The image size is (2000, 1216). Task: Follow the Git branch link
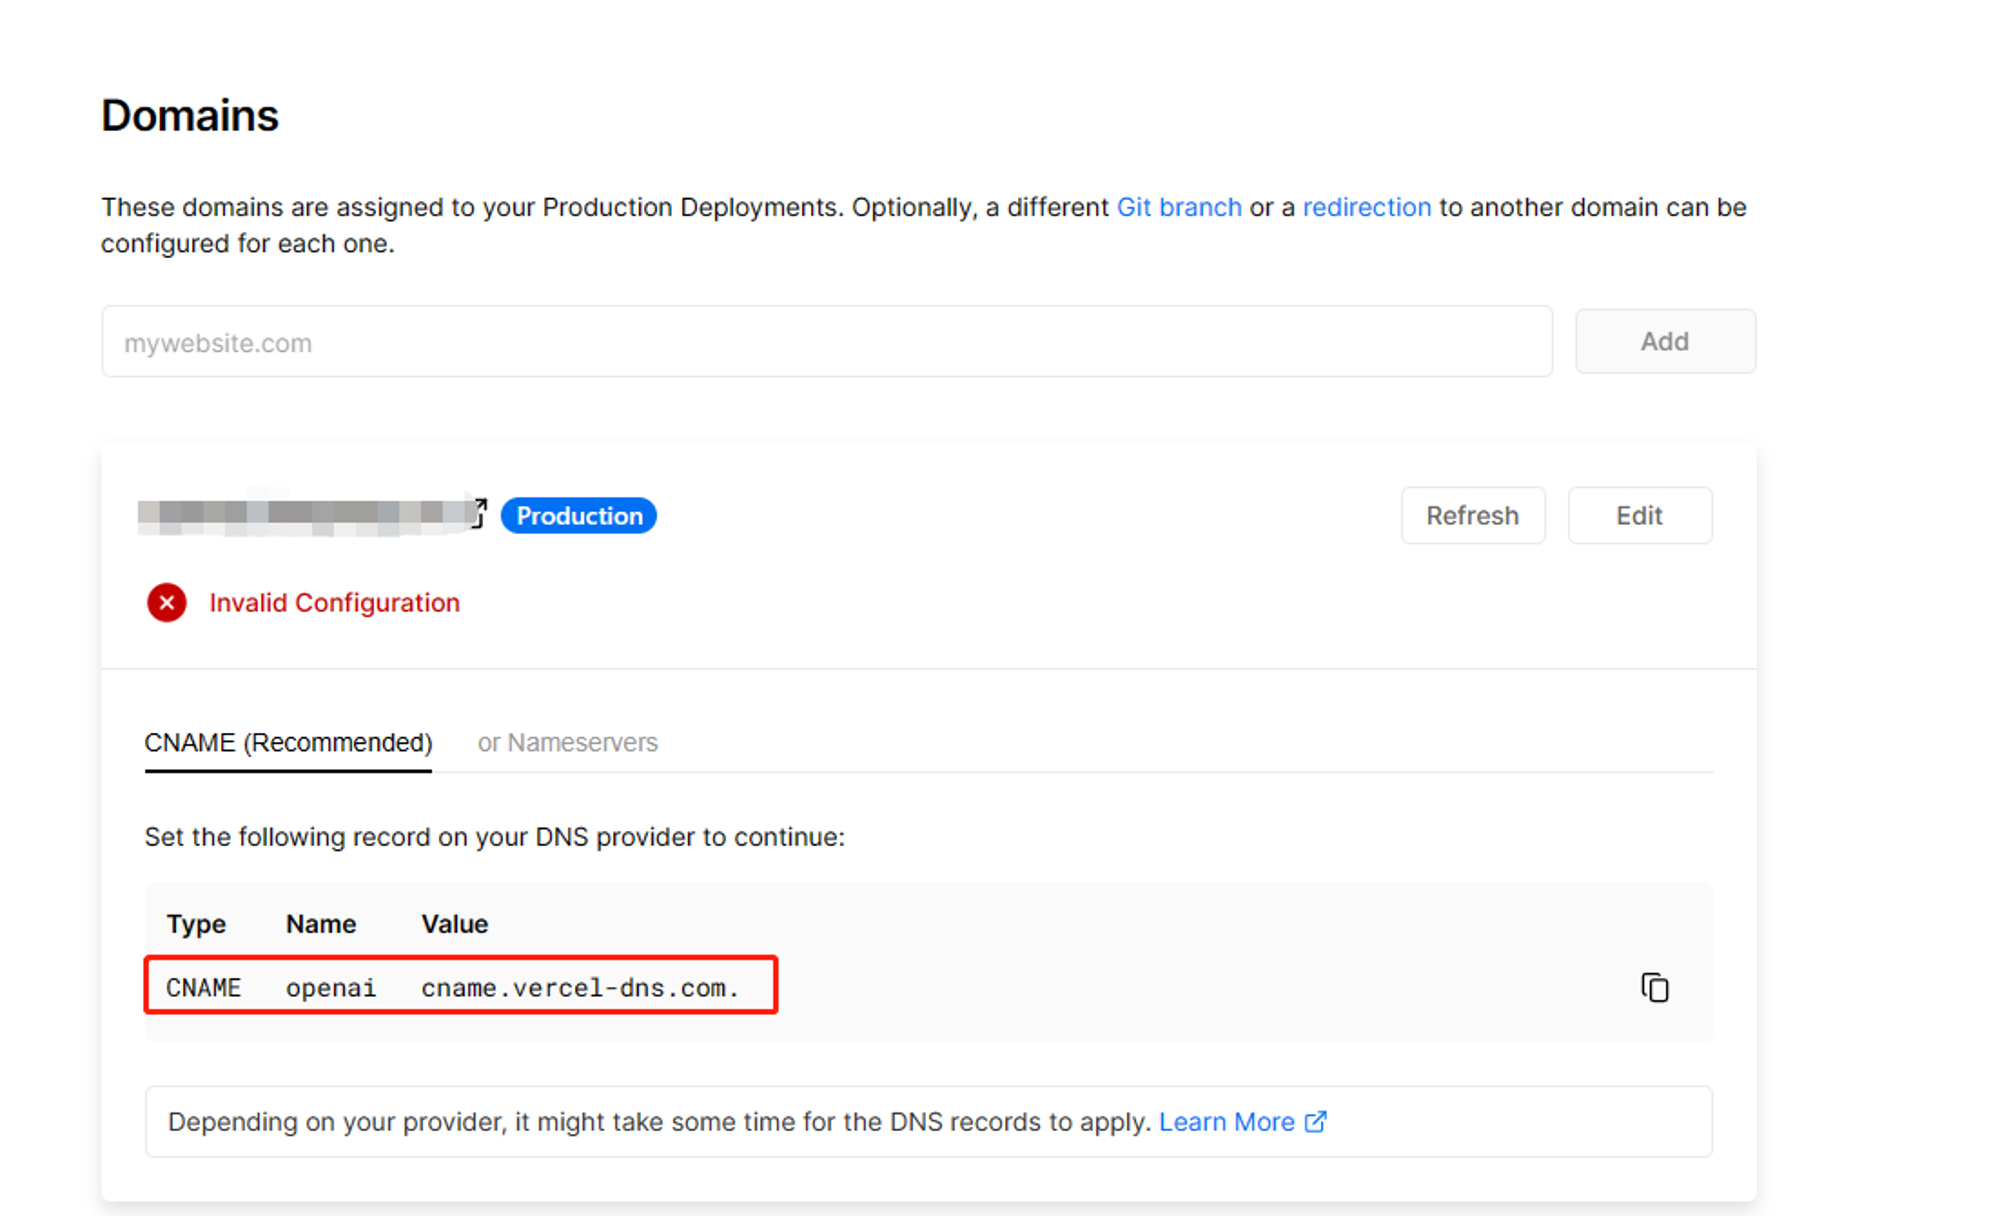pyautogui.click(x=1179, y=207)
